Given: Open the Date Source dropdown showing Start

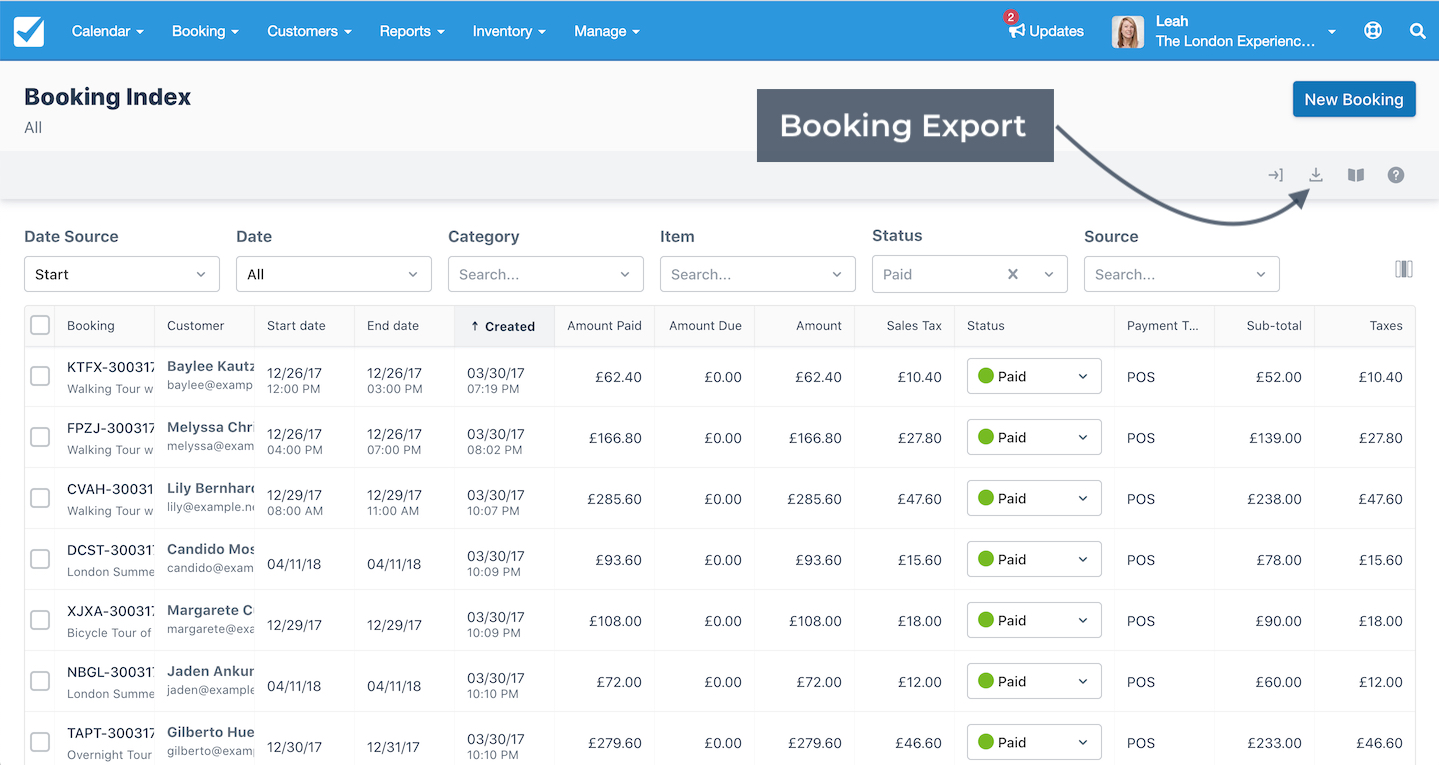Looking at the screenshot, I should tap(122, 274).
